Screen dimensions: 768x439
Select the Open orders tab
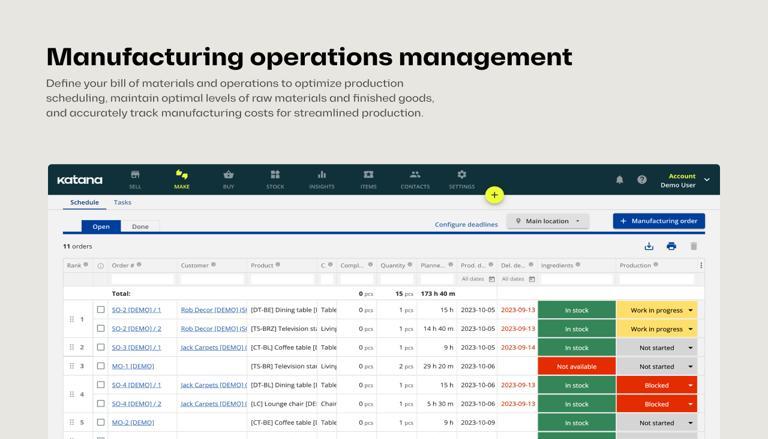click(x=101, y=226)
